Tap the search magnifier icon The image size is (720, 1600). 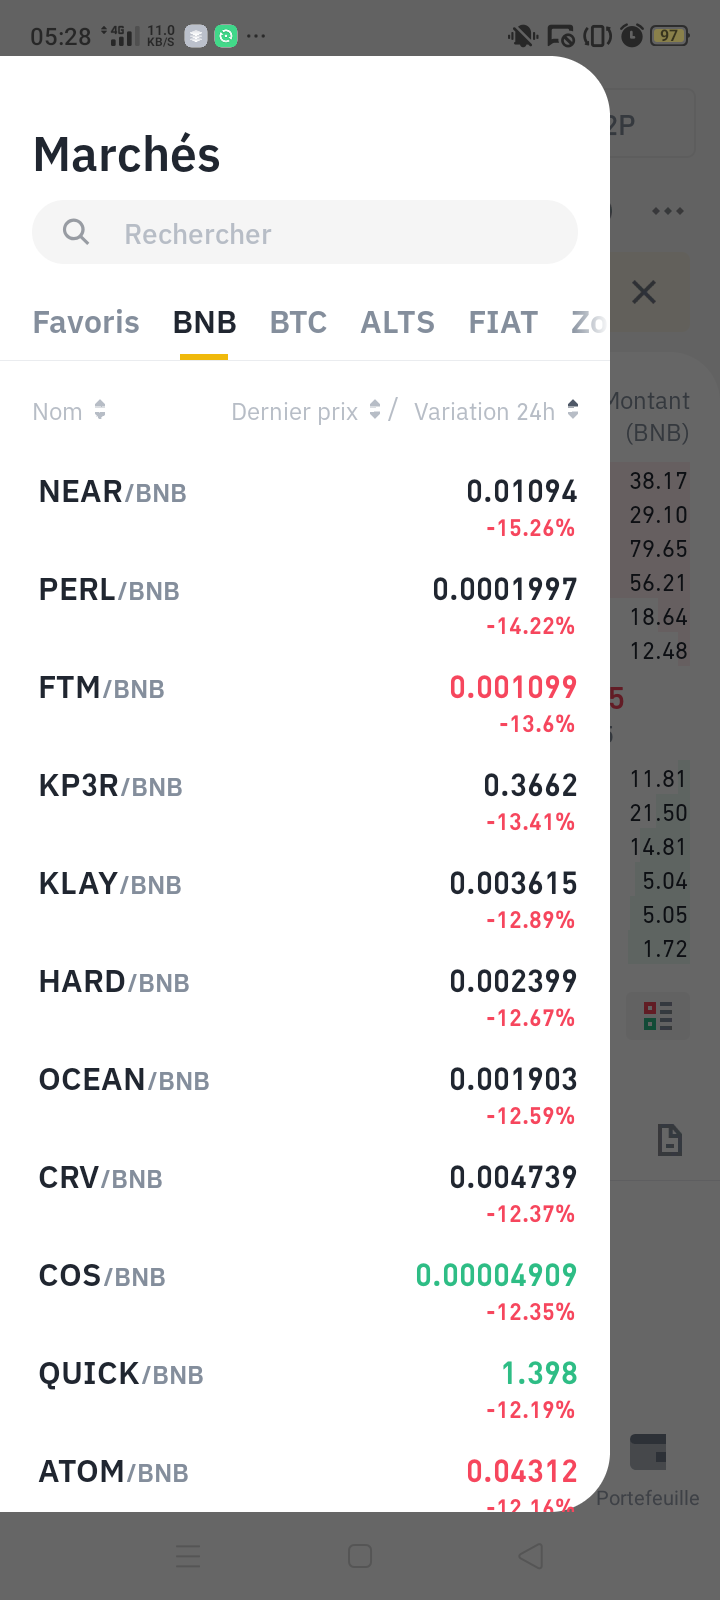(x=76, y=232)
